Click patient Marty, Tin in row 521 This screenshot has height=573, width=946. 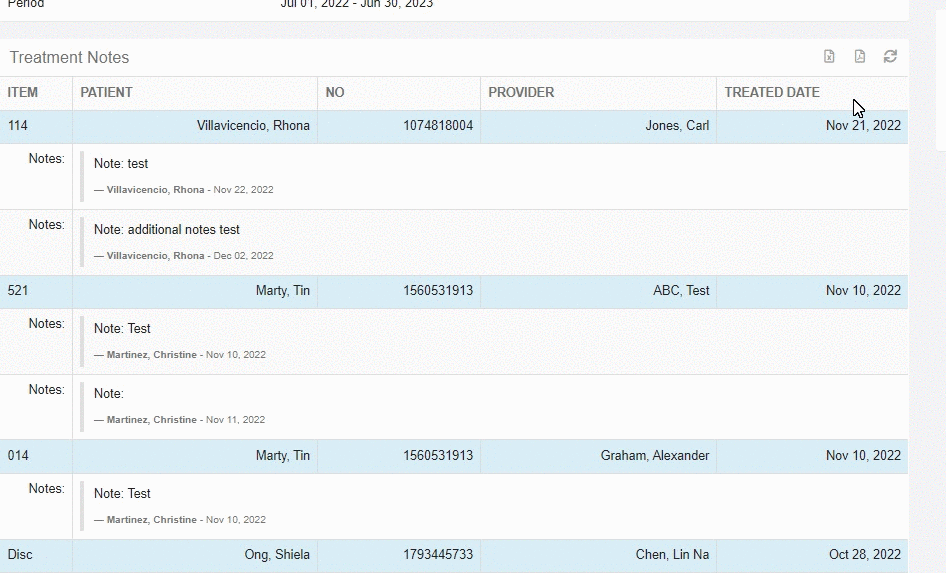tap(282, 290)
